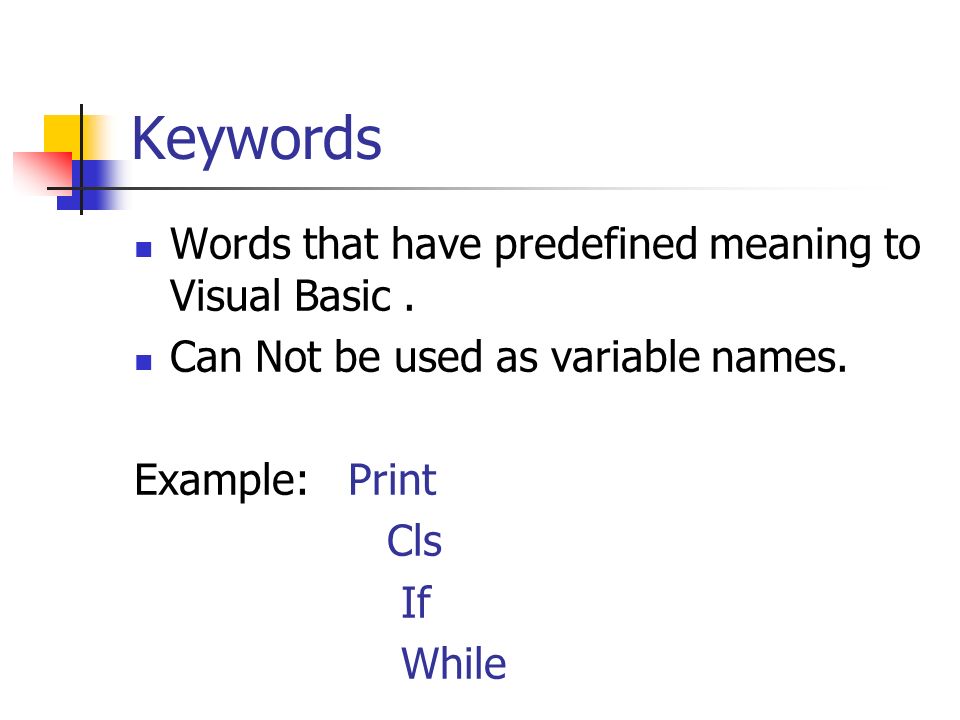Select the 'Print' keyword example
The image size is (960, 720).
392,479
